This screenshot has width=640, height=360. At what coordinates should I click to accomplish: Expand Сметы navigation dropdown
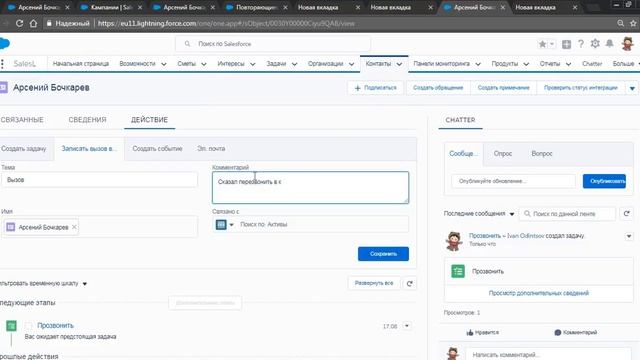tap(204, 64)
